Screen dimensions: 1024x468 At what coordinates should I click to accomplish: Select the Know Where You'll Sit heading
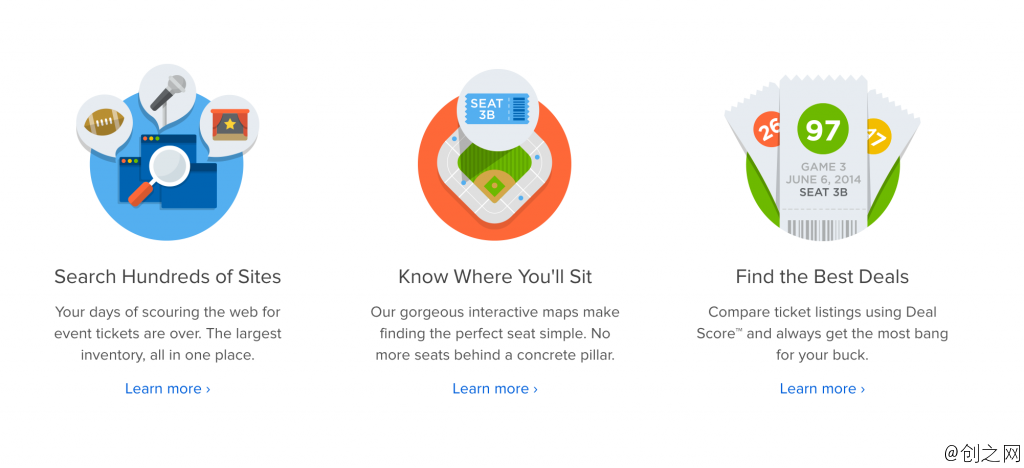pyautogui.click(x=495, y=277)
